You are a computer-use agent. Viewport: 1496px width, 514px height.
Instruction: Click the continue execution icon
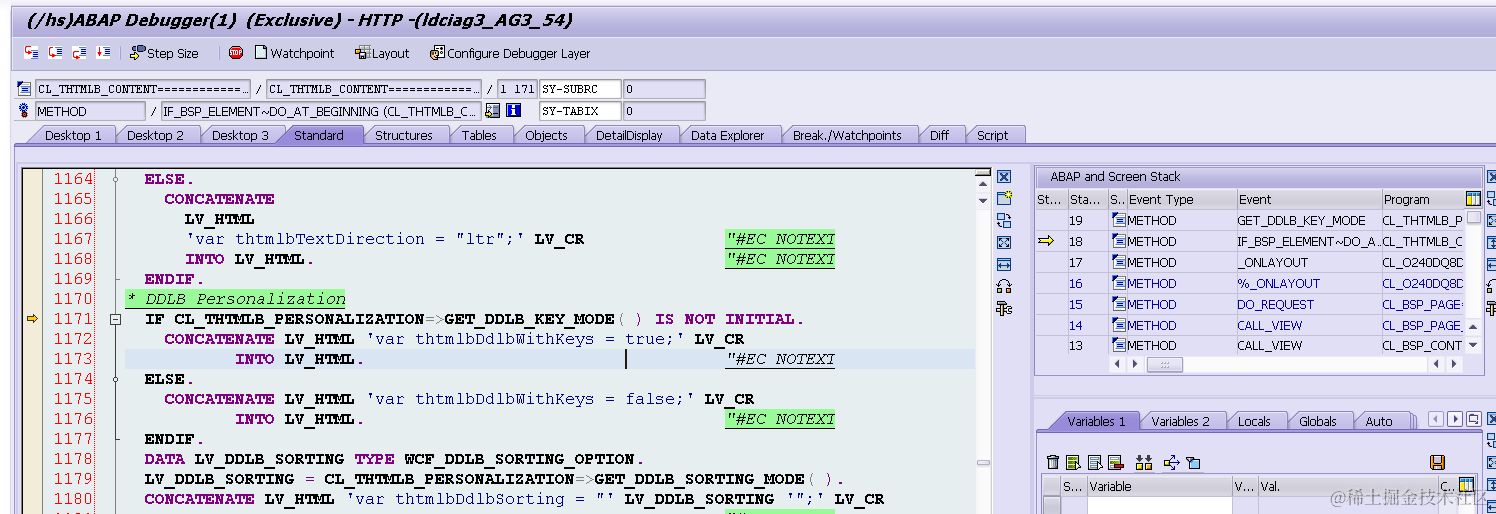click(103, 53)
